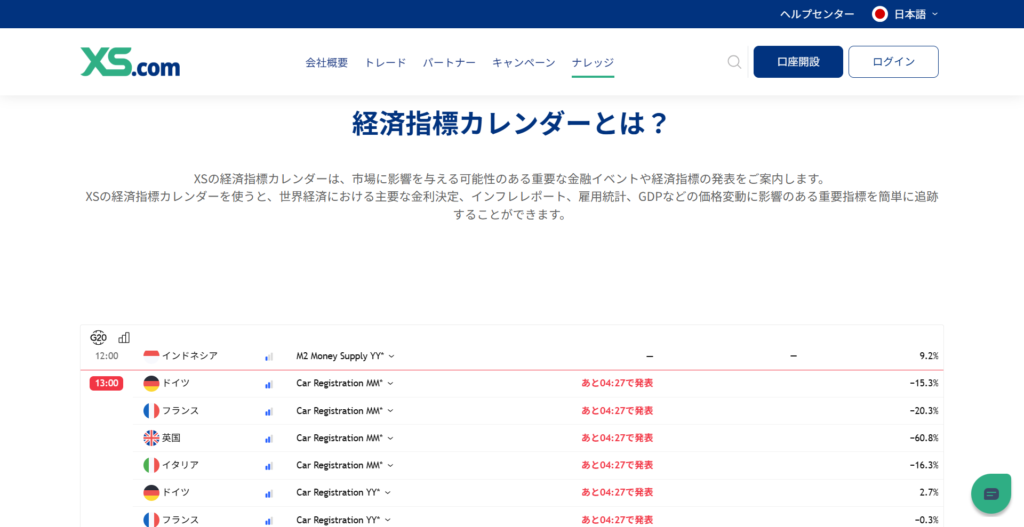Click France flag in Car Registration MM row
The height and width of the screenshot is (527, 1024).
coord(151,411)
